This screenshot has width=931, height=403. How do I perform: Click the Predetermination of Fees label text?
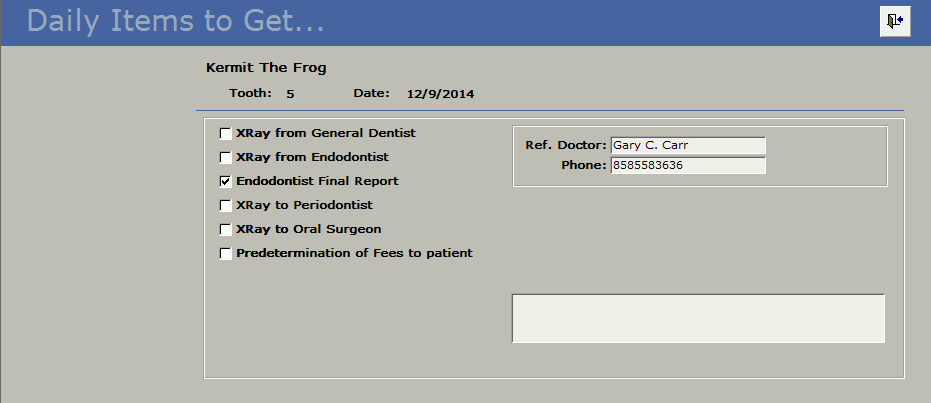pyautogui.click(x=354, y=253)
